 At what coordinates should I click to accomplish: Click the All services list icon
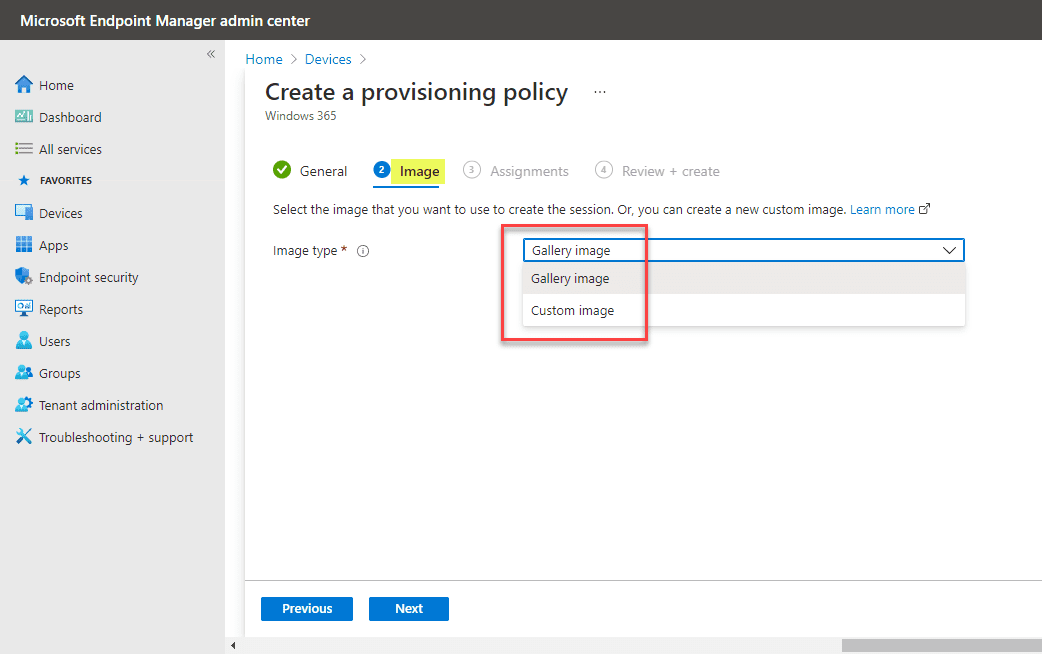pyautogui.click(x=24, y=149)
